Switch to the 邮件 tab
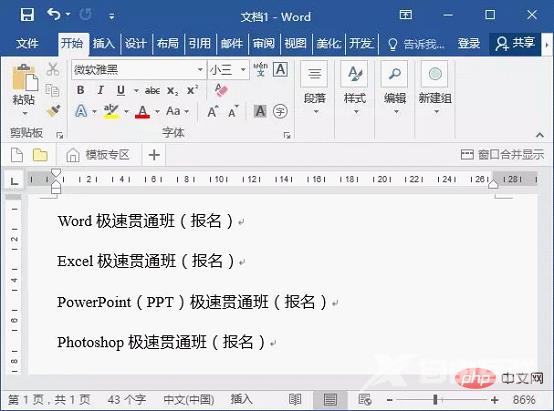This screenshot has width=554, height=411. coord(231,43)
